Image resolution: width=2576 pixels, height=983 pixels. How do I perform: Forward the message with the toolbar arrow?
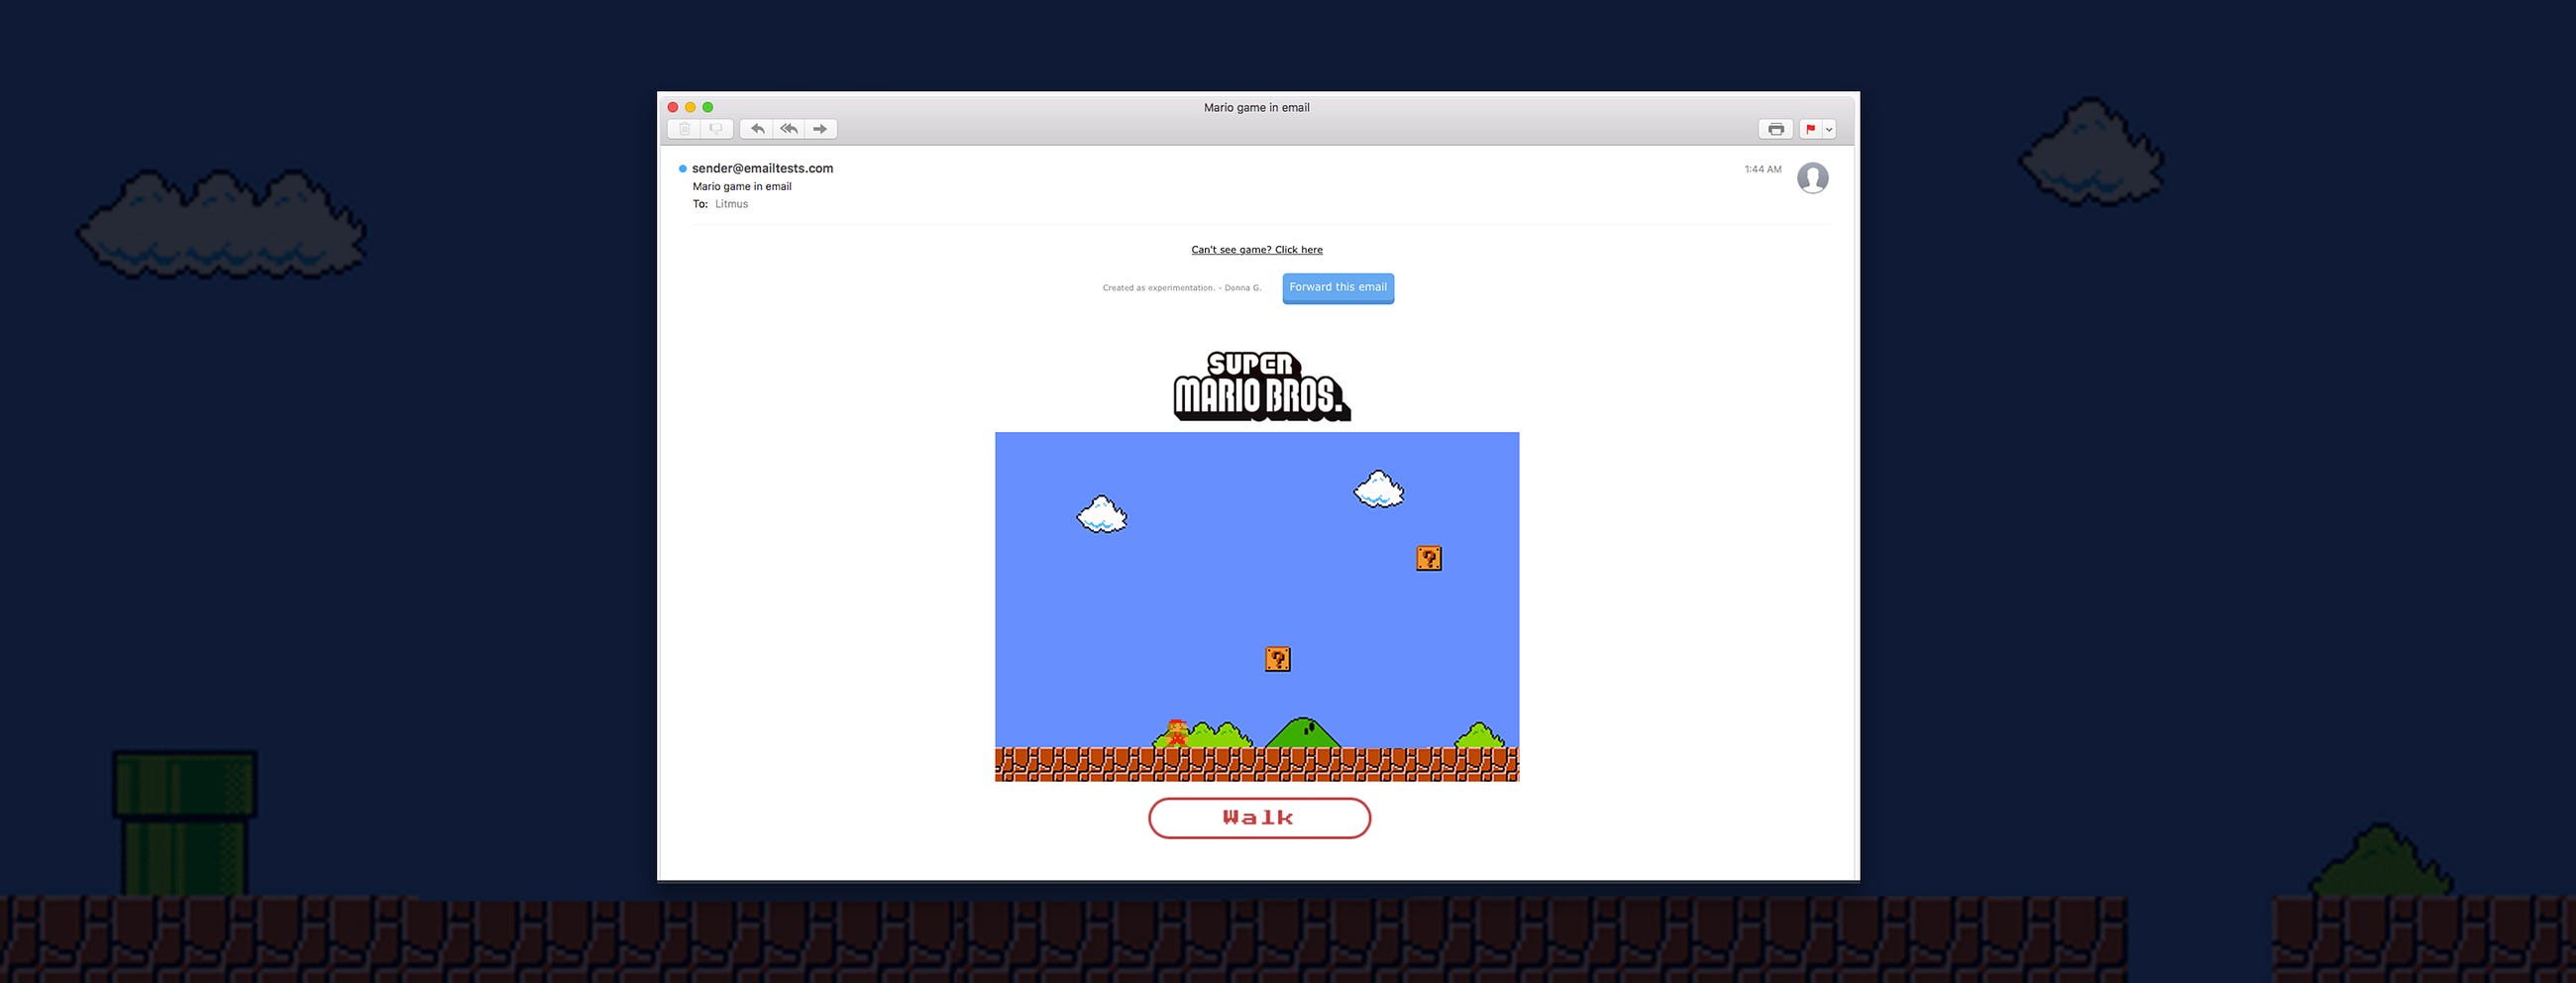[821, 129]
